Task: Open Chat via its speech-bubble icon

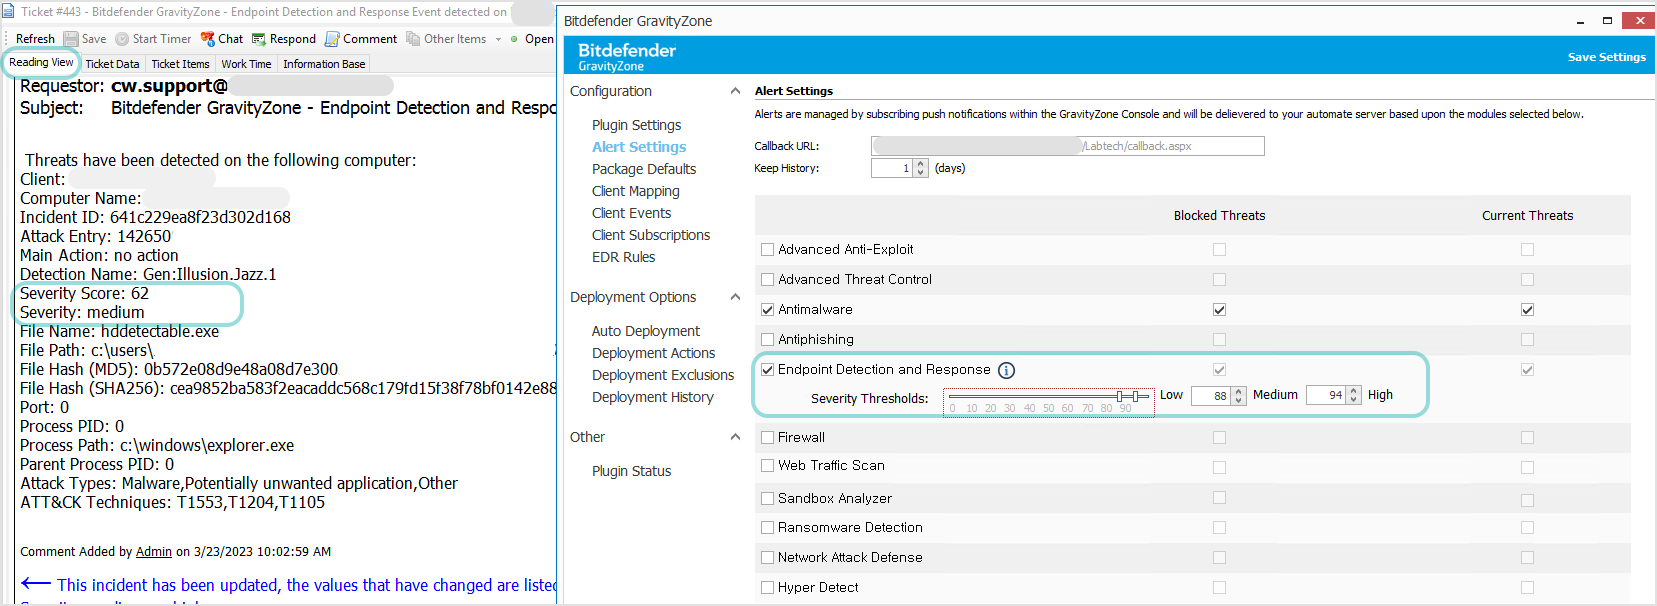Action: (208, 39)
